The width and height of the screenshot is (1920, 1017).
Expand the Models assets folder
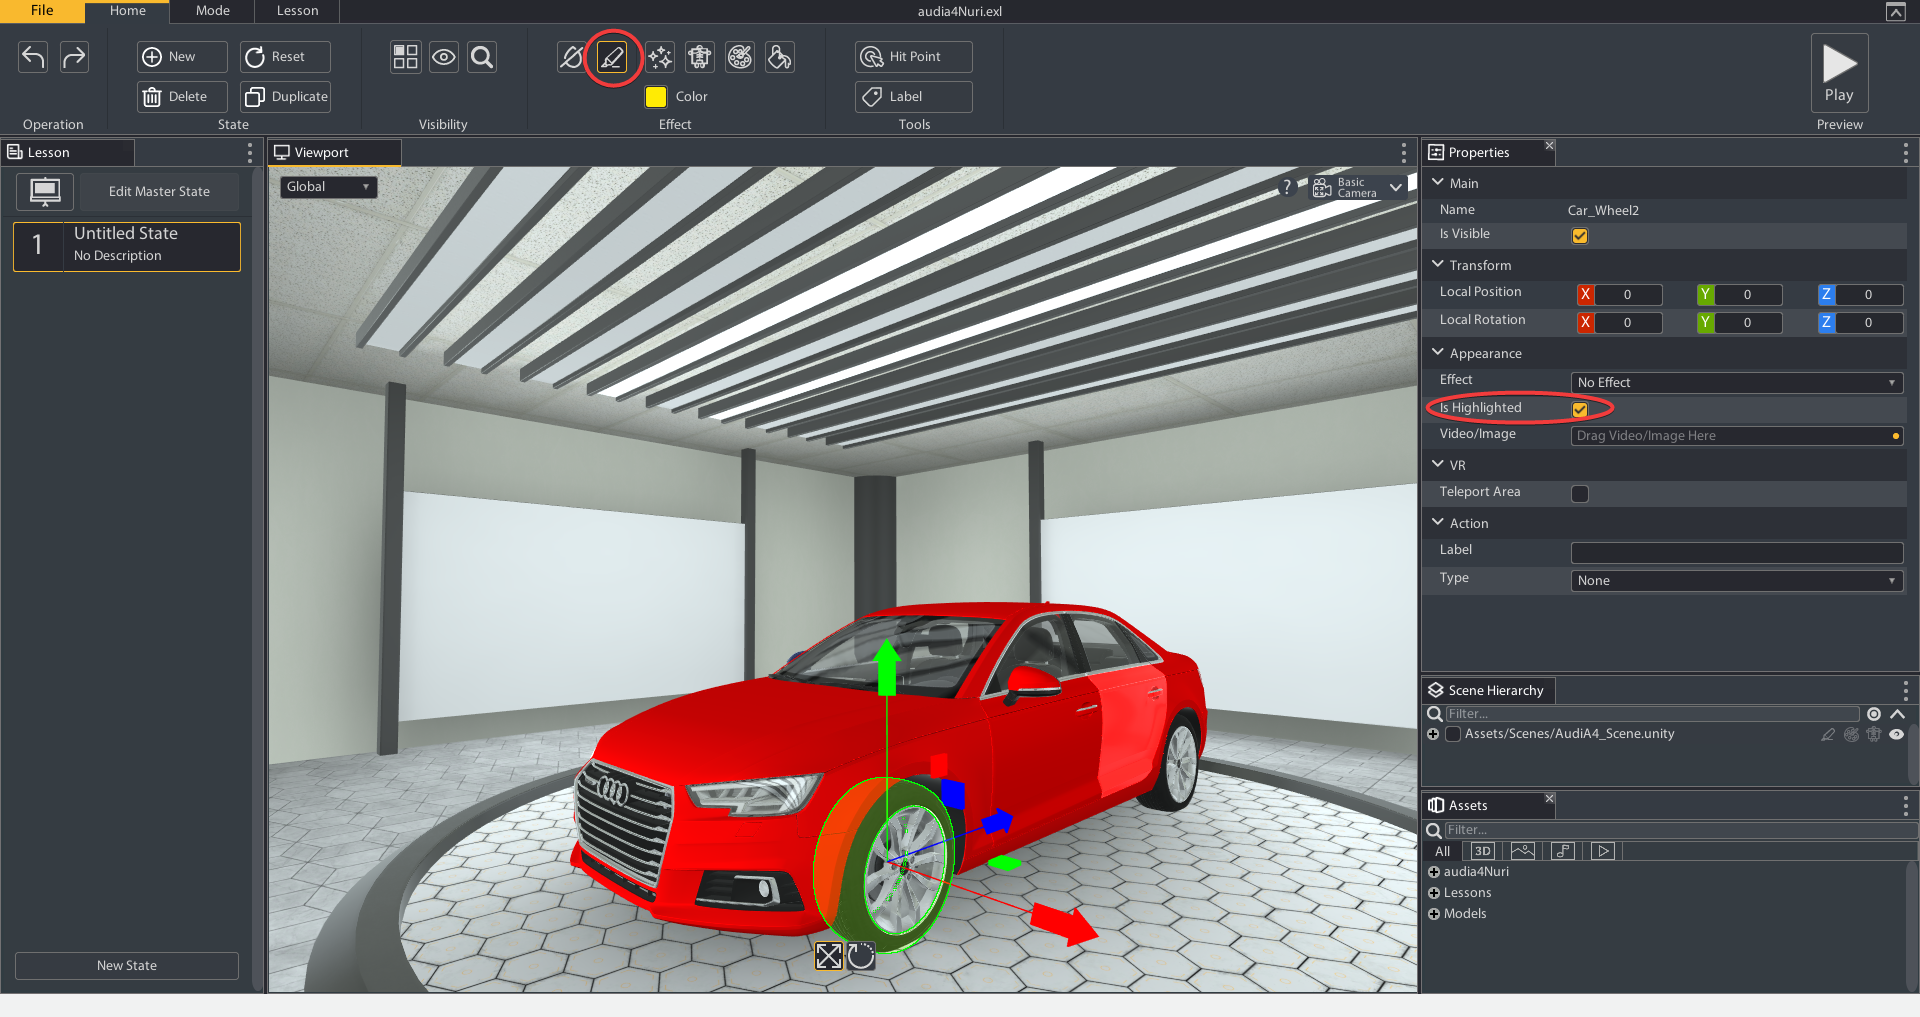pos(1434,914)
